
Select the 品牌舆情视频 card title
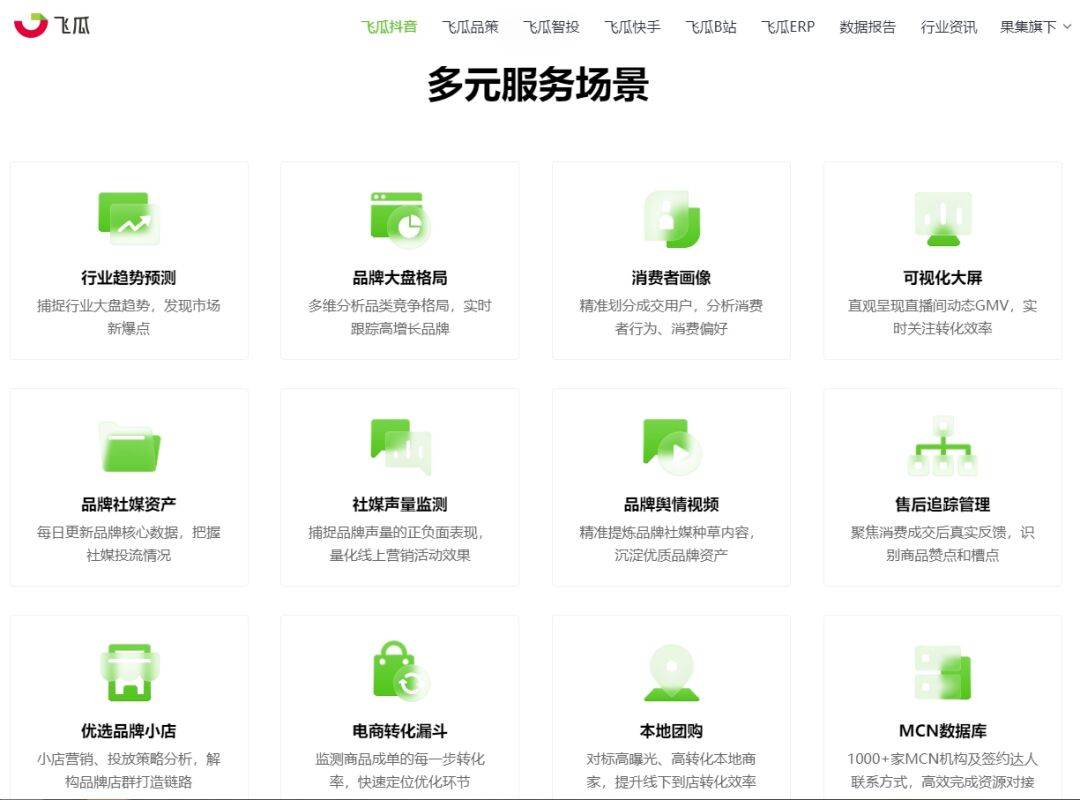[x=672, y=504]
